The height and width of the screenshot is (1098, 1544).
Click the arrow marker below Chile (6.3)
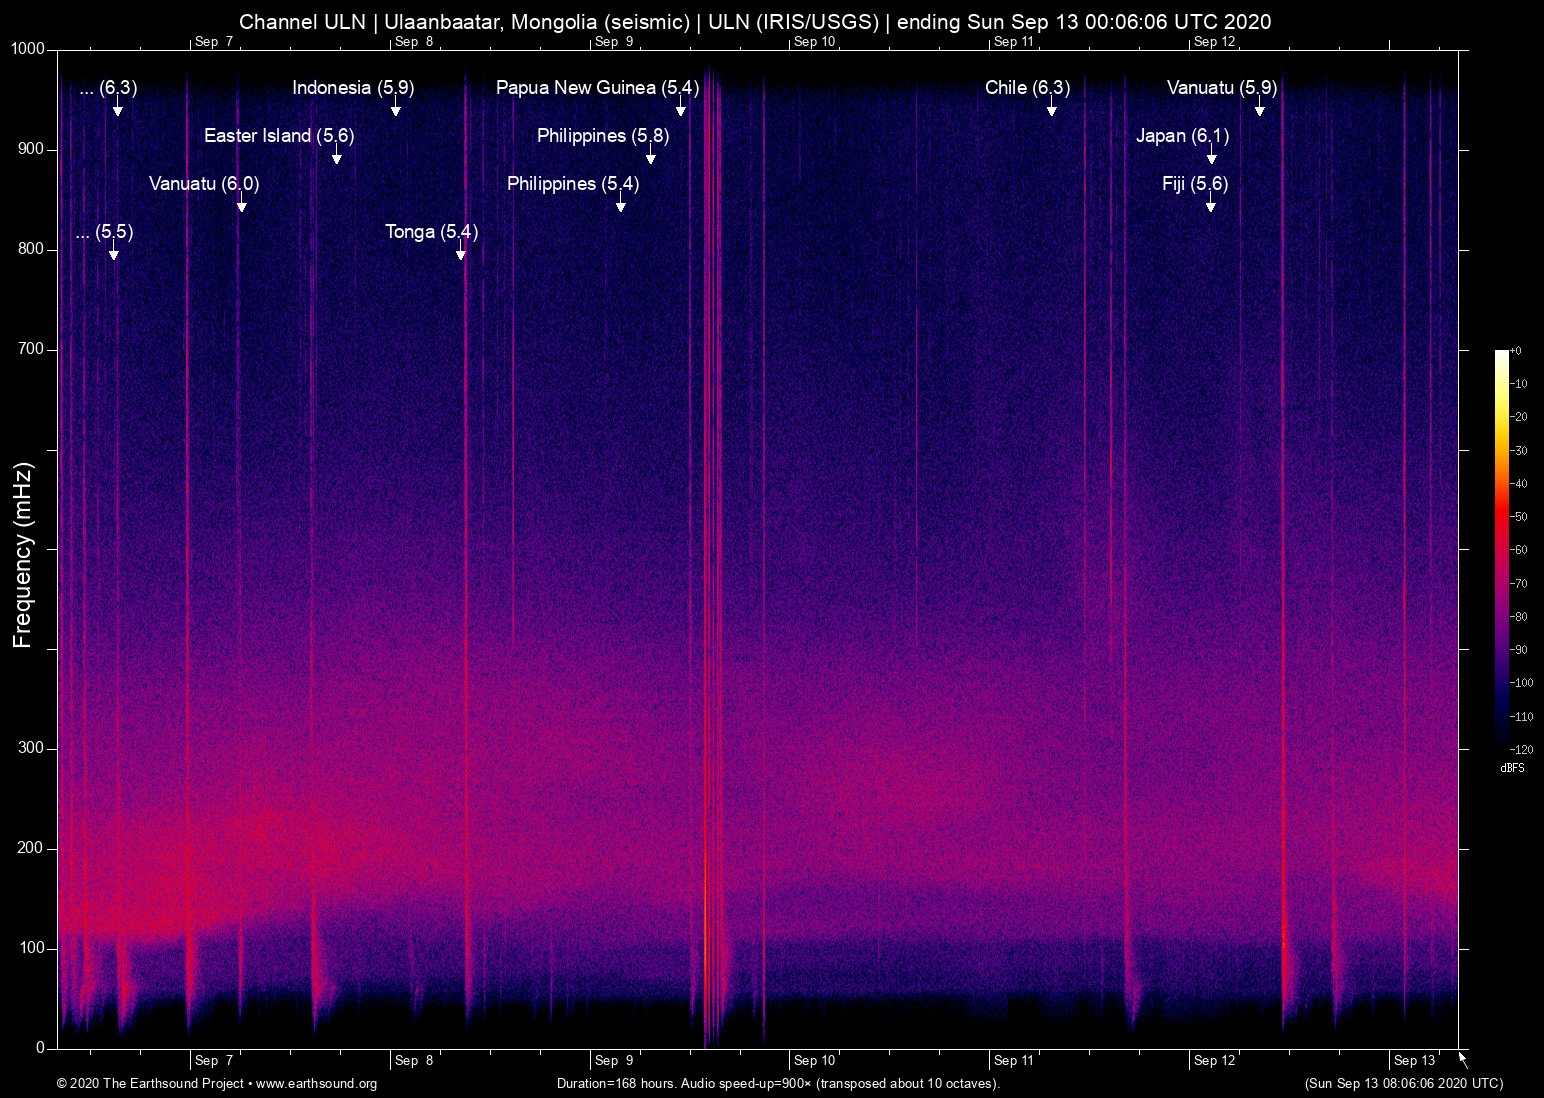pos(1051,107)
